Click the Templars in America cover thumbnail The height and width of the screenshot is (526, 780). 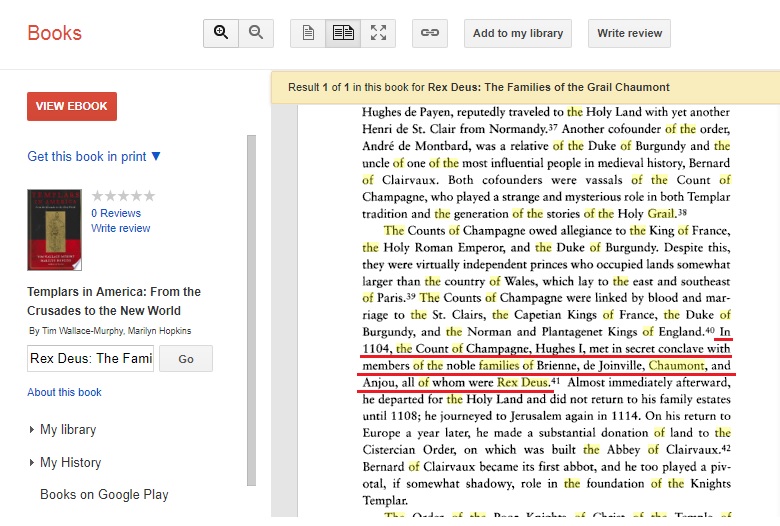click(x=54, y=230)
